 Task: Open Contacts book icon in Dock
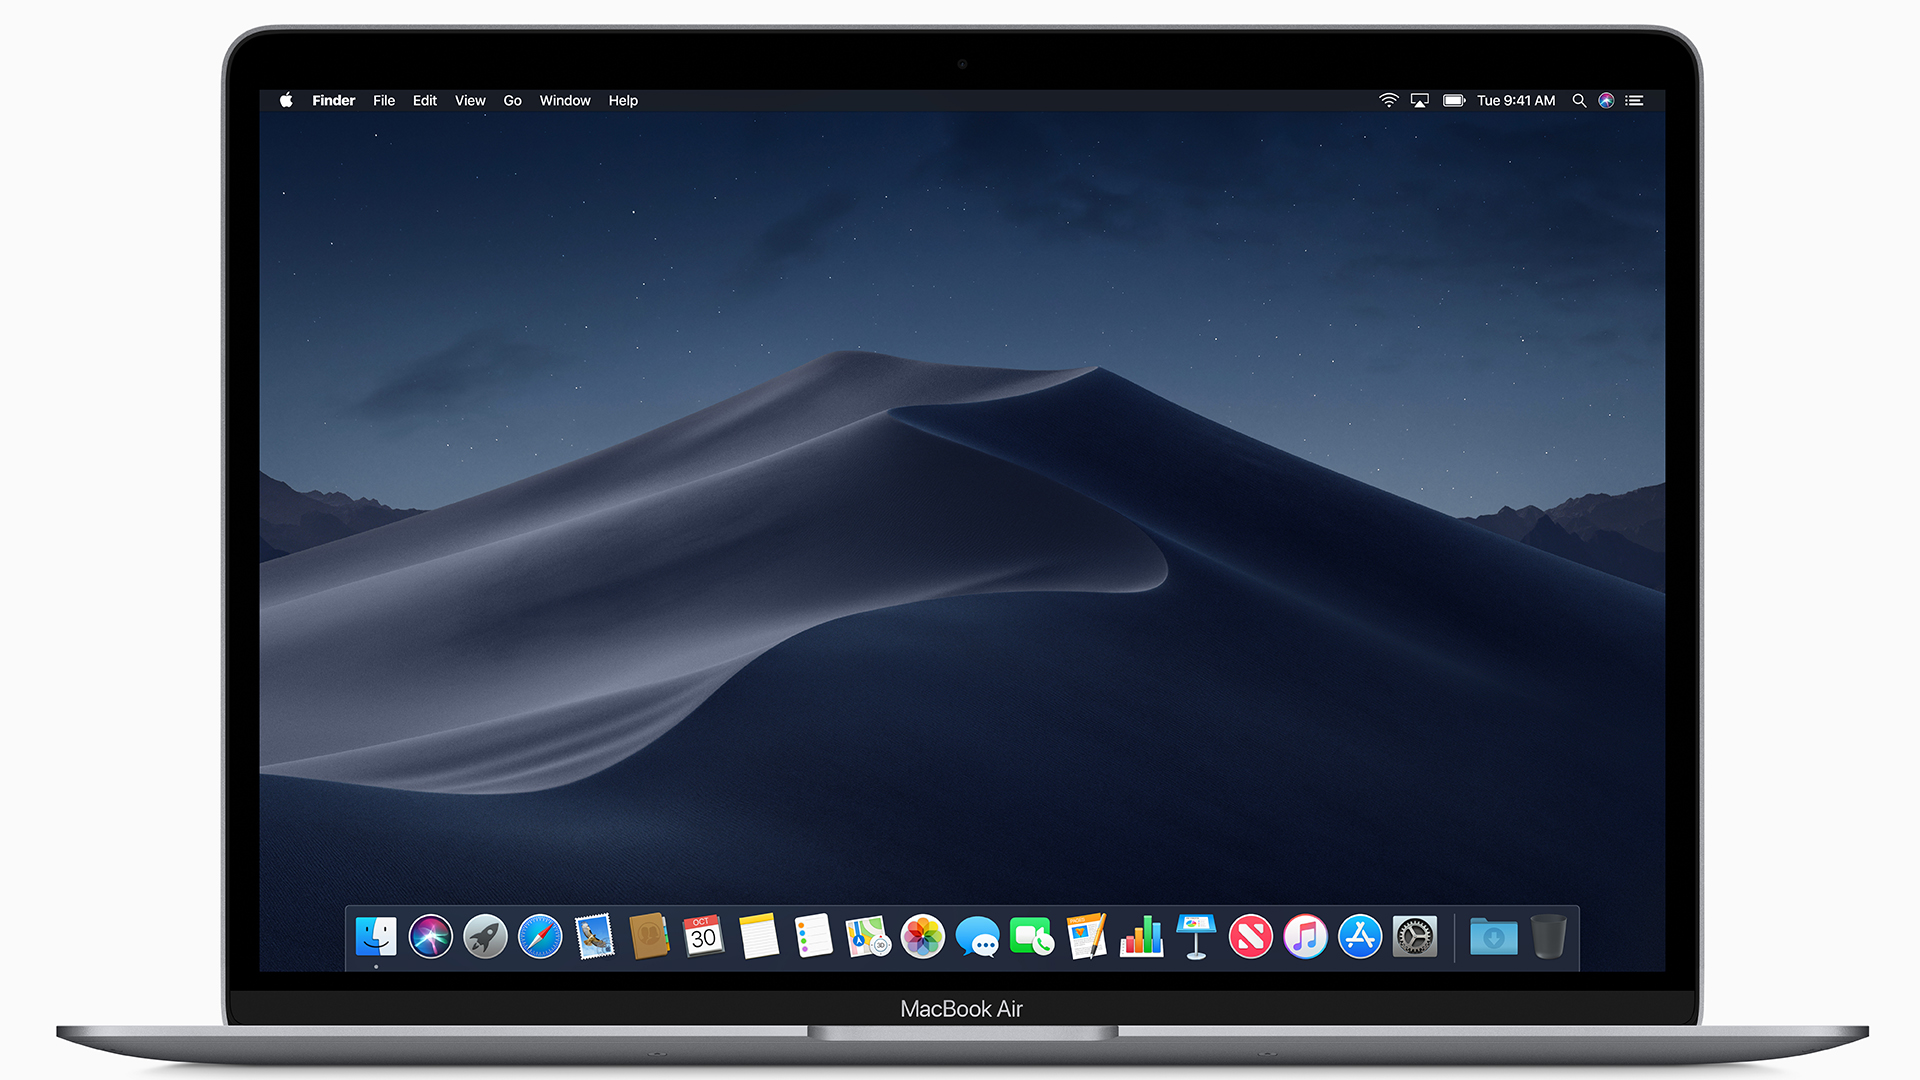649,937
